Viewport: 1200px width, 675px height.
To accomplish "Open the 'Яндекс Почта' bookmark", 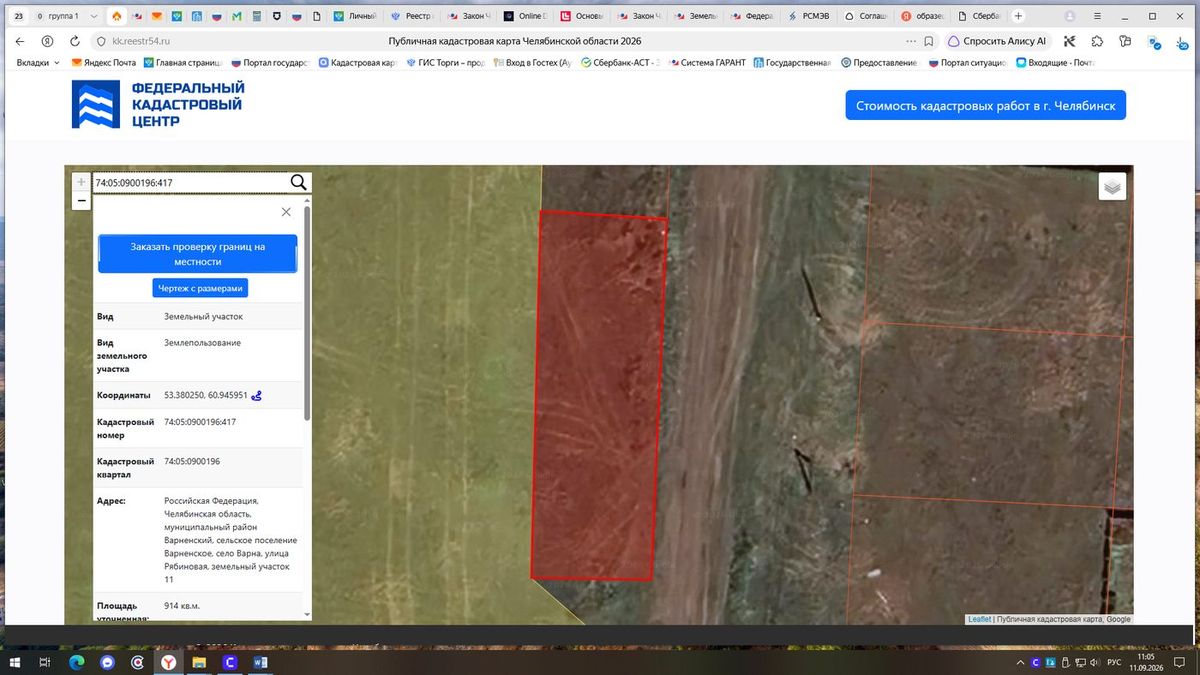I will [x=103, y=63].
